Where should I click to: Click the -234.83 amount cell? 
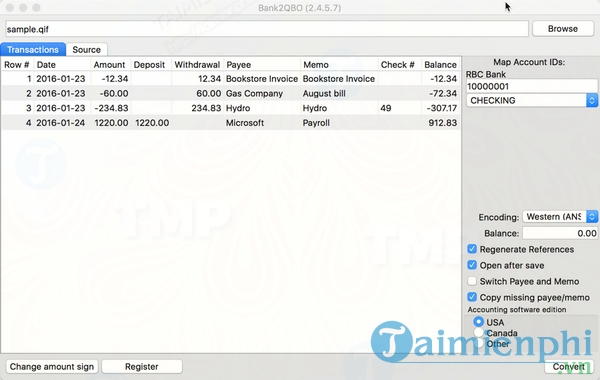pos(111,108)
